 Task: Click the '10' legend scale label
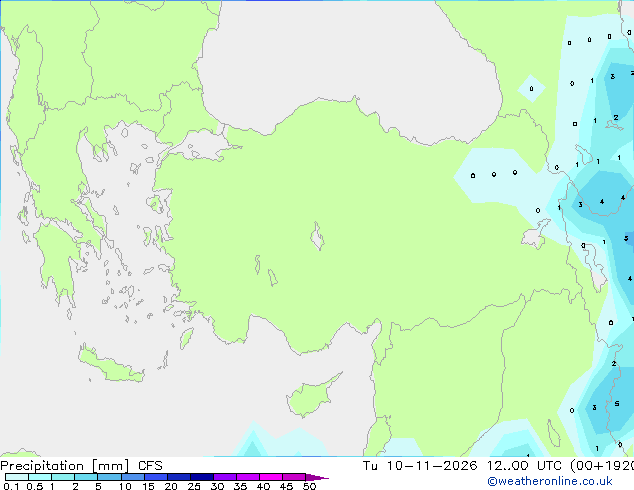pos(125,486)
